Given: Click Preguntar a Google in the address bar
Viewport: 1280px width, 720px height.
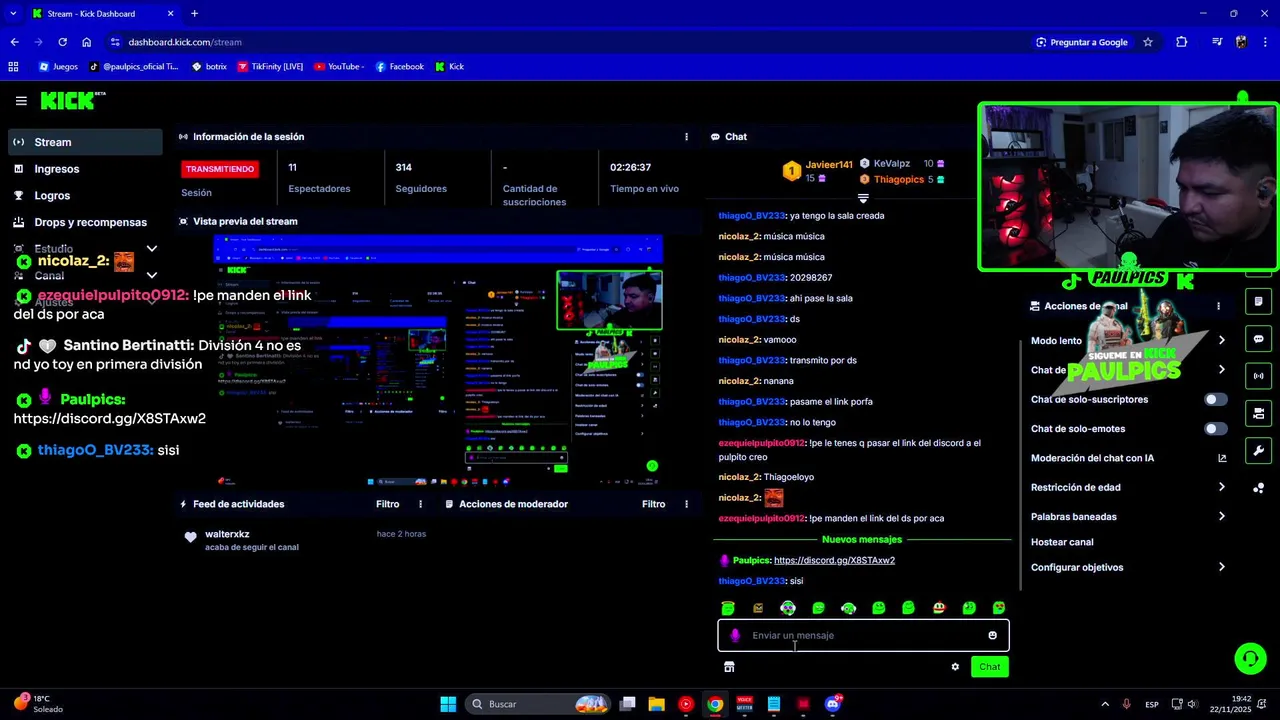Looking at the screenshot, I should 1081,42.
